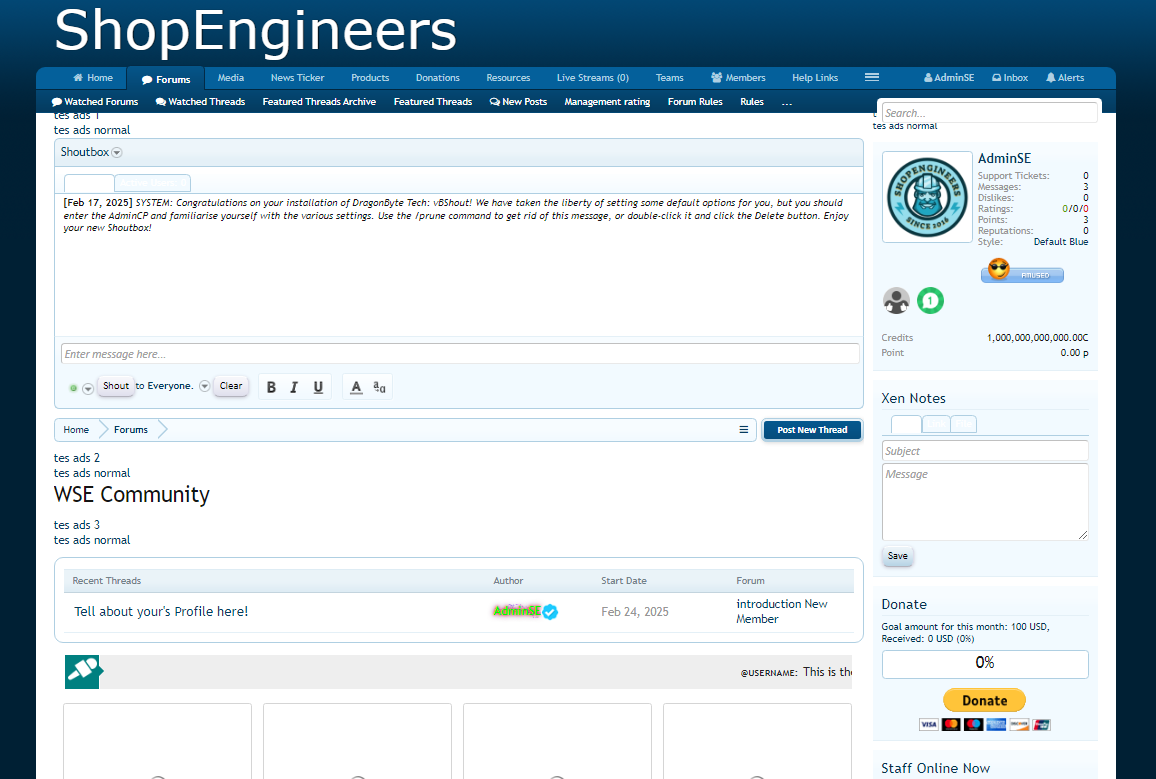Screen dimensions: 1156x779
Task: Open the Members navigation tab
Action: click(x=738, y=77)
